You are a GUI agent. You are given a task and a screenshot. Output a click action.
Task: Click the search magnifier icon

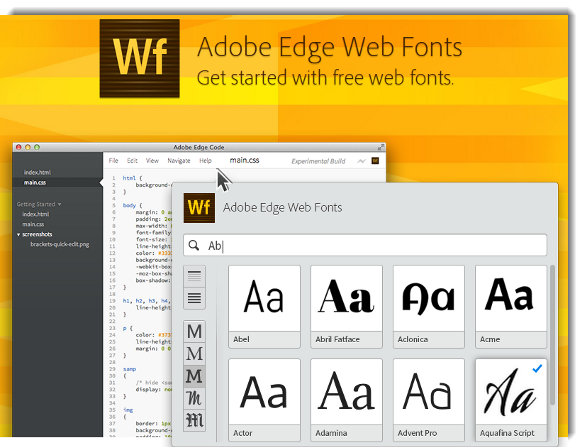click(x=194, y=245)
